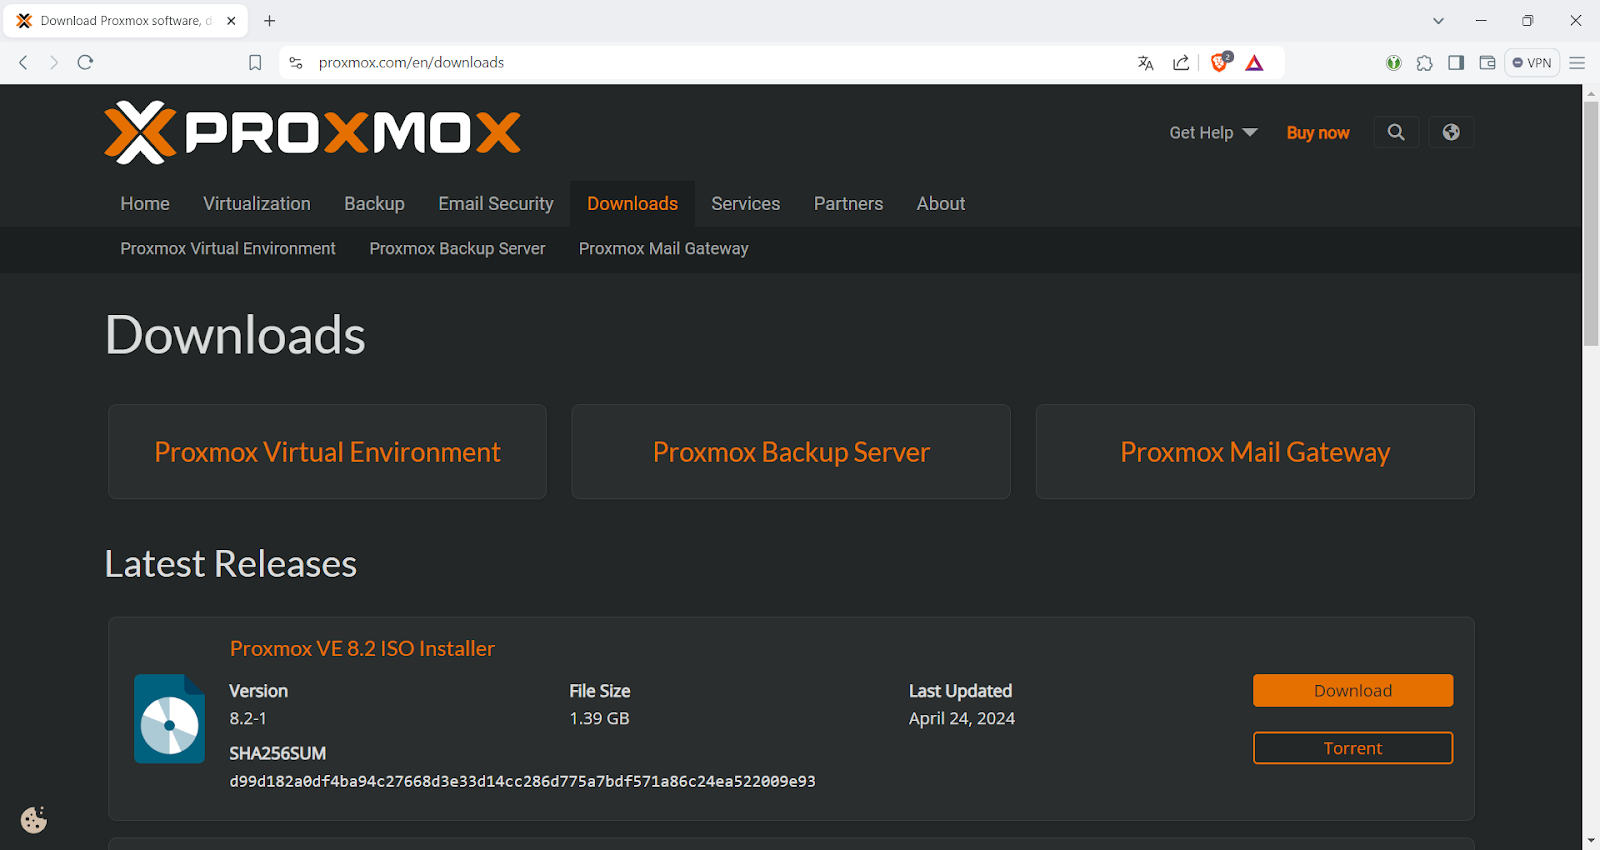The image size is (1600, 850).
Task: Open the language globe icon
Action: point(1451,132)
